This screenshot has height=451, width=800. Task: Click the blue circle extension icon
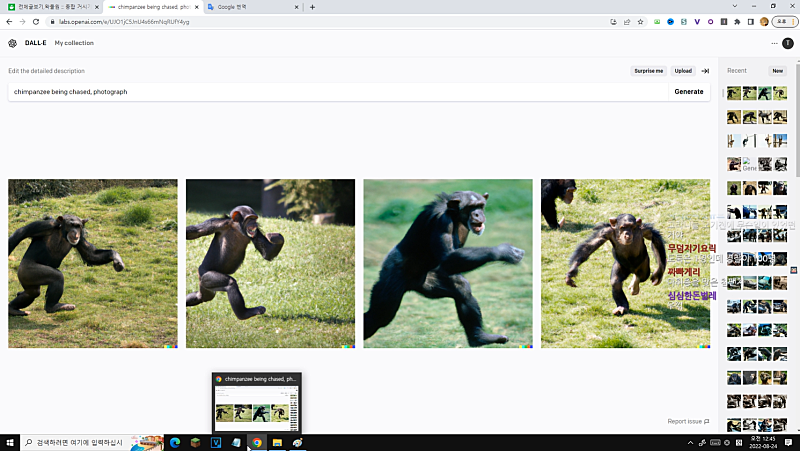click(670, 22)
